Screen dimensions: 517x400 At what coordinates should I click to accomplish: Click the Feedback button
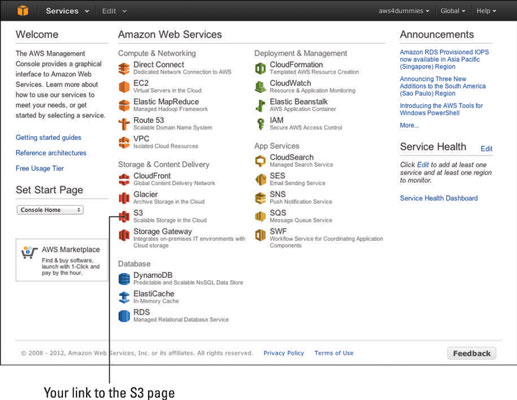point(472,353)
